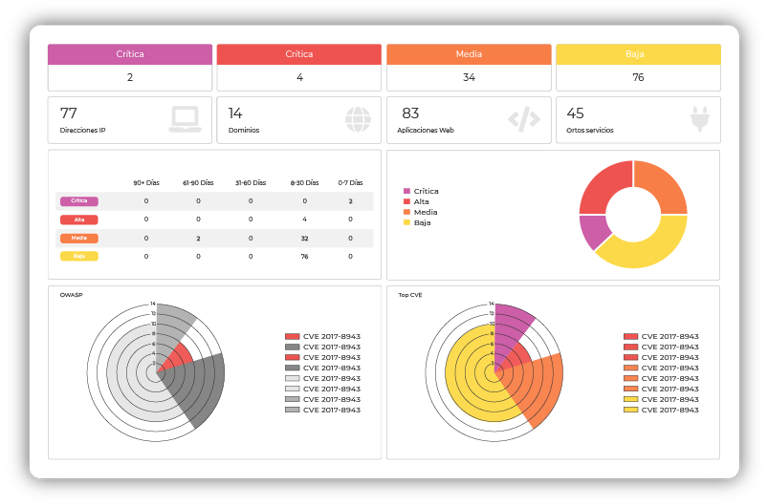Select the purple Crítica severity header

(130, 54)
